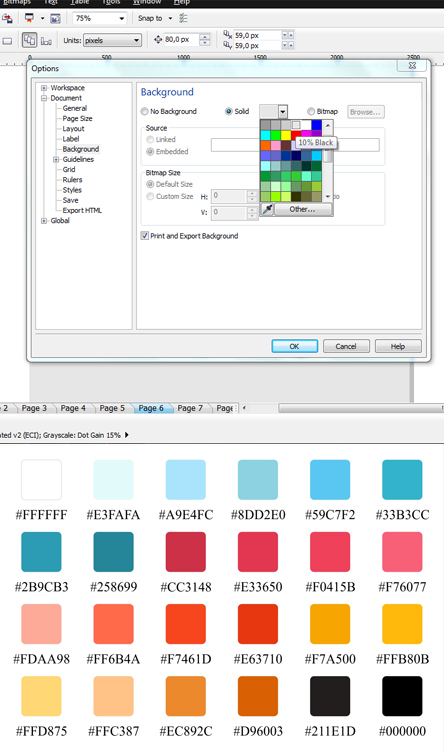This screenshot has width=444, height=752.
Task: Pick the yellow swatch in the color palette
Action: 286,135
